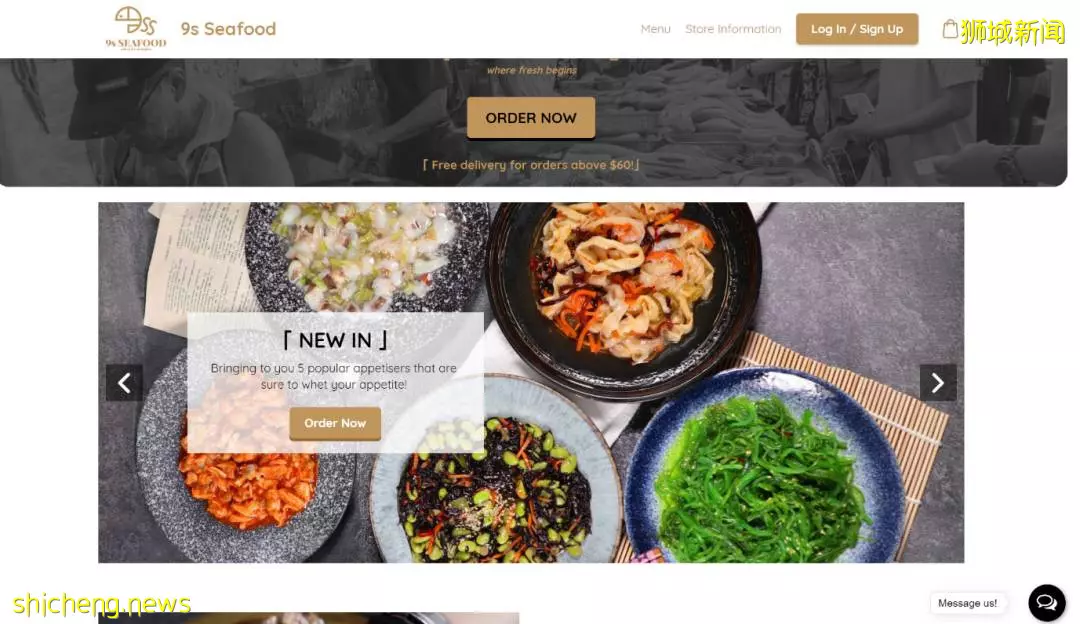Image resolution: width=1080 pixels, height=624 pixels.
Task: Click the appetisers description text in card
Action: 334,376
